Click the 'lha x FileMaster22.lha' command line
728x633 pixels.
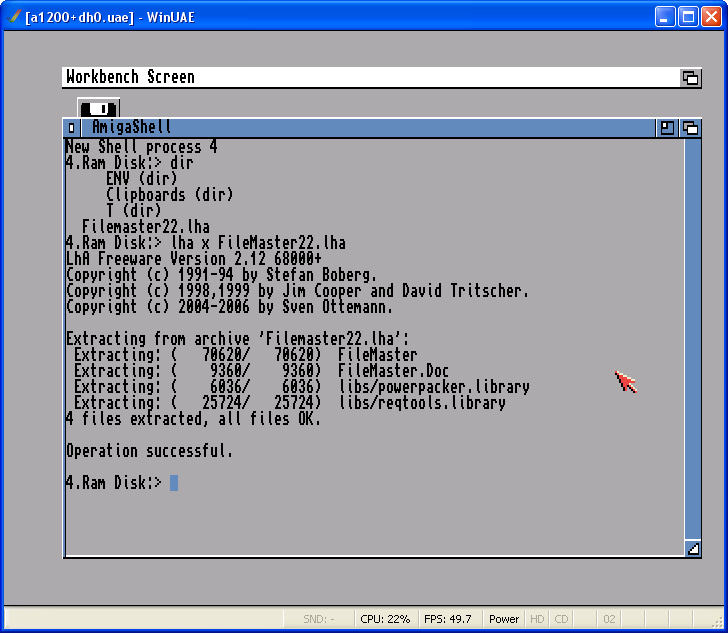259,242
